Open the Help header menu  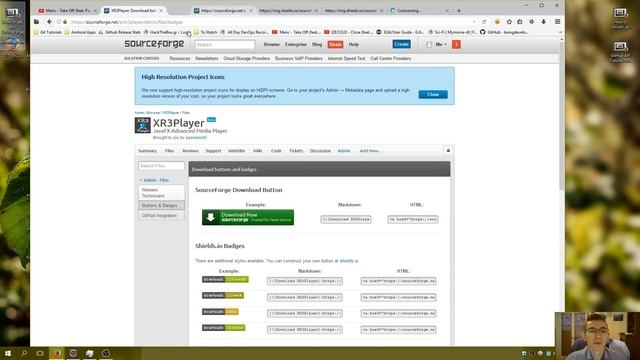click(353, 44)
